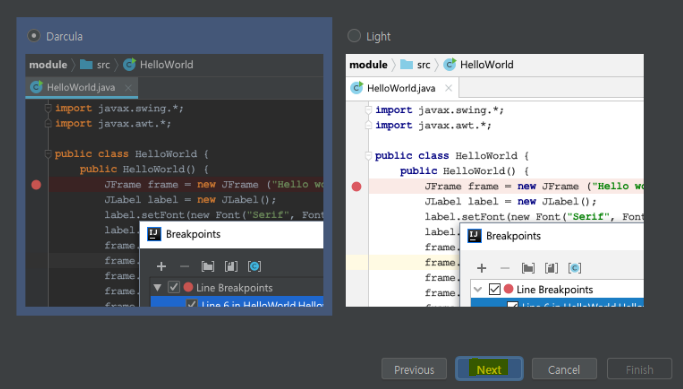
Task: Click the fold marker beside 'import javax.awt' in Light preview
Action: pos(369,125)
